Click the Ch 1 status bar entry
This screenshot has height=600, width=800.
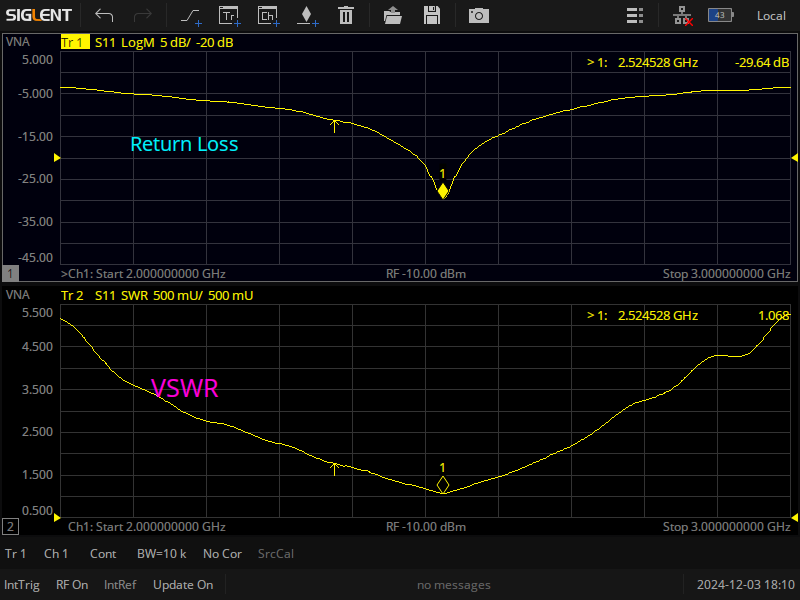(x=56, y=554)
